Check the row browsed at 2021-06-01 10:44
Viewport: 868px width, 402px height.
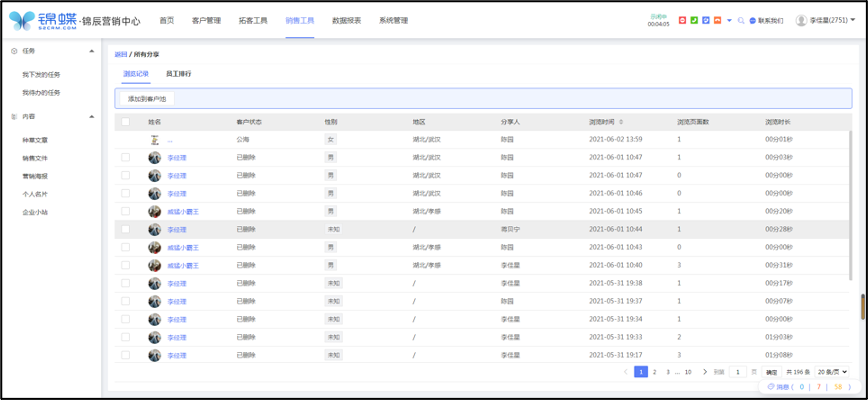[x=126, y=229]
